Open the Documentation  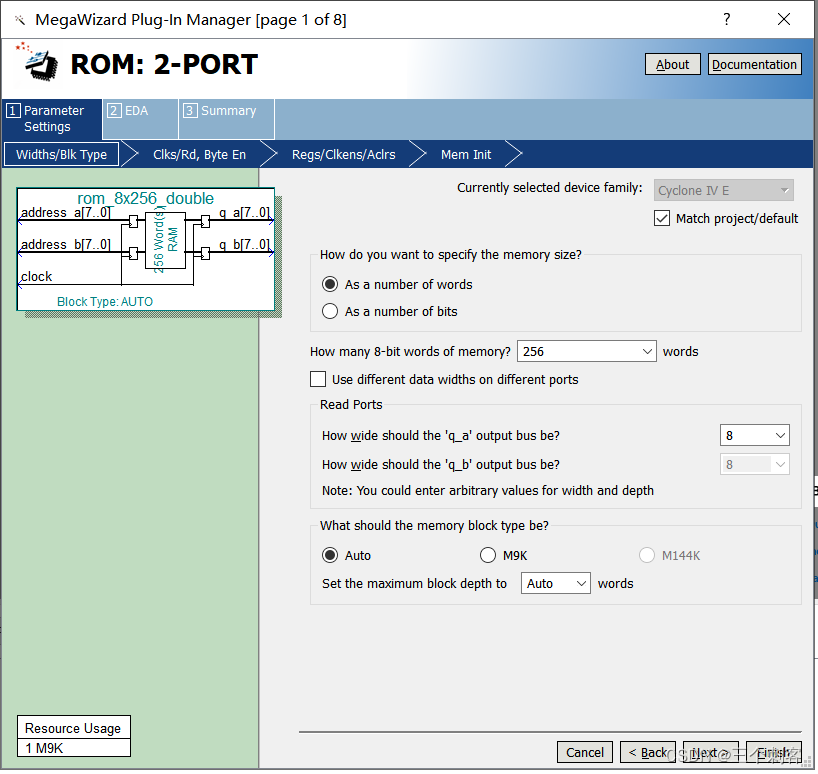pyautogui.click(x=754, y=64)
